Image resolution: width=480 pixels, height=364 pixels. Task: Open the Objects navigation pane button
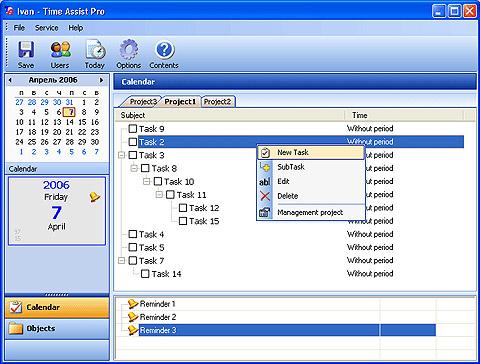pyautogui.click(x=57, y=328)
